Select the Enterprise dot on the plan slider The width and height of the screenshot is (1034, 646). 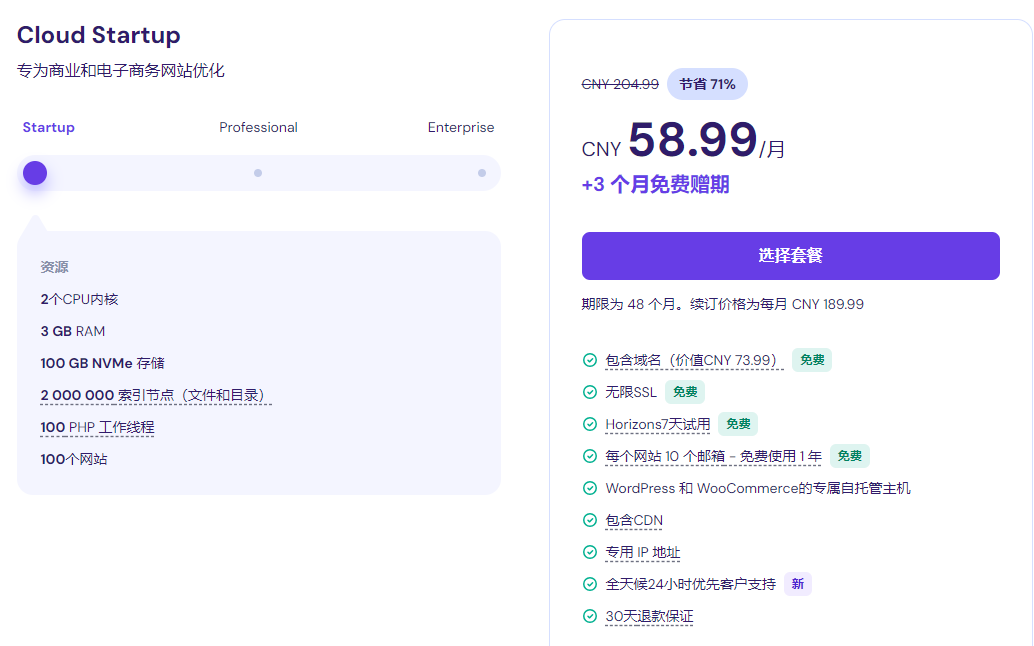tap(482, 172)
